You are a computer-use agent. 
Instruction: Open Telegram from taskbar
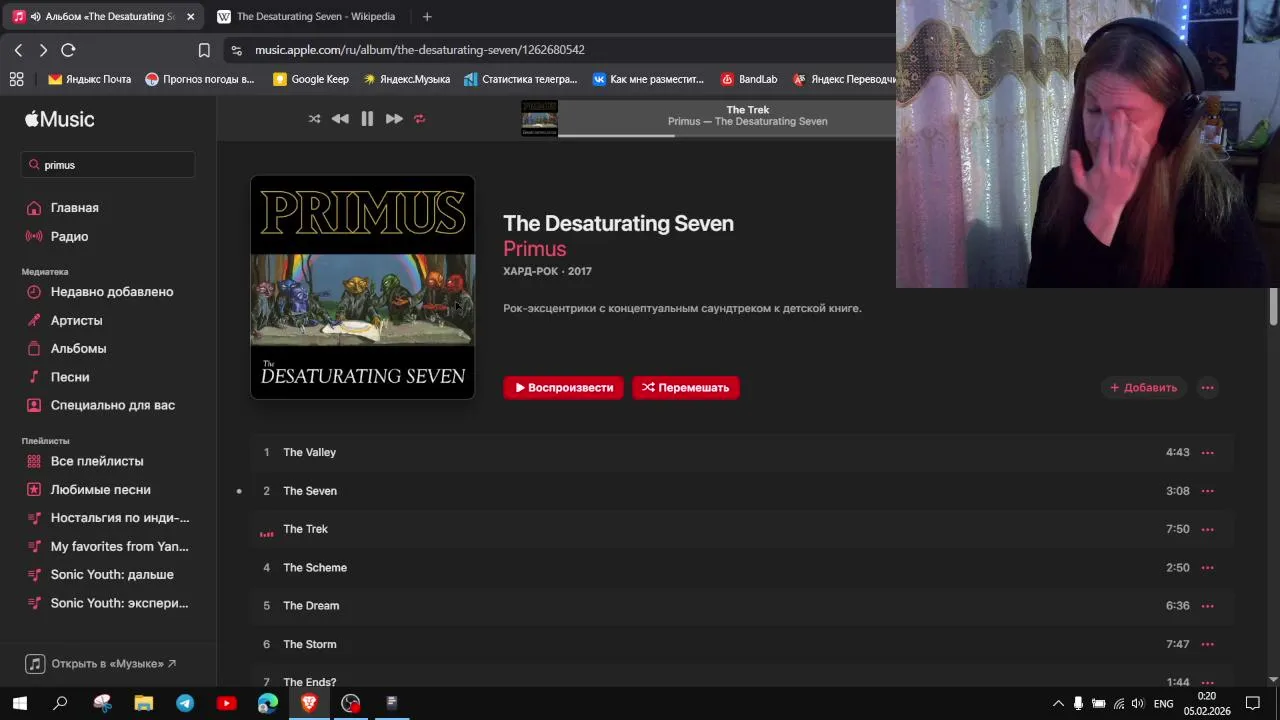(185, 703)
